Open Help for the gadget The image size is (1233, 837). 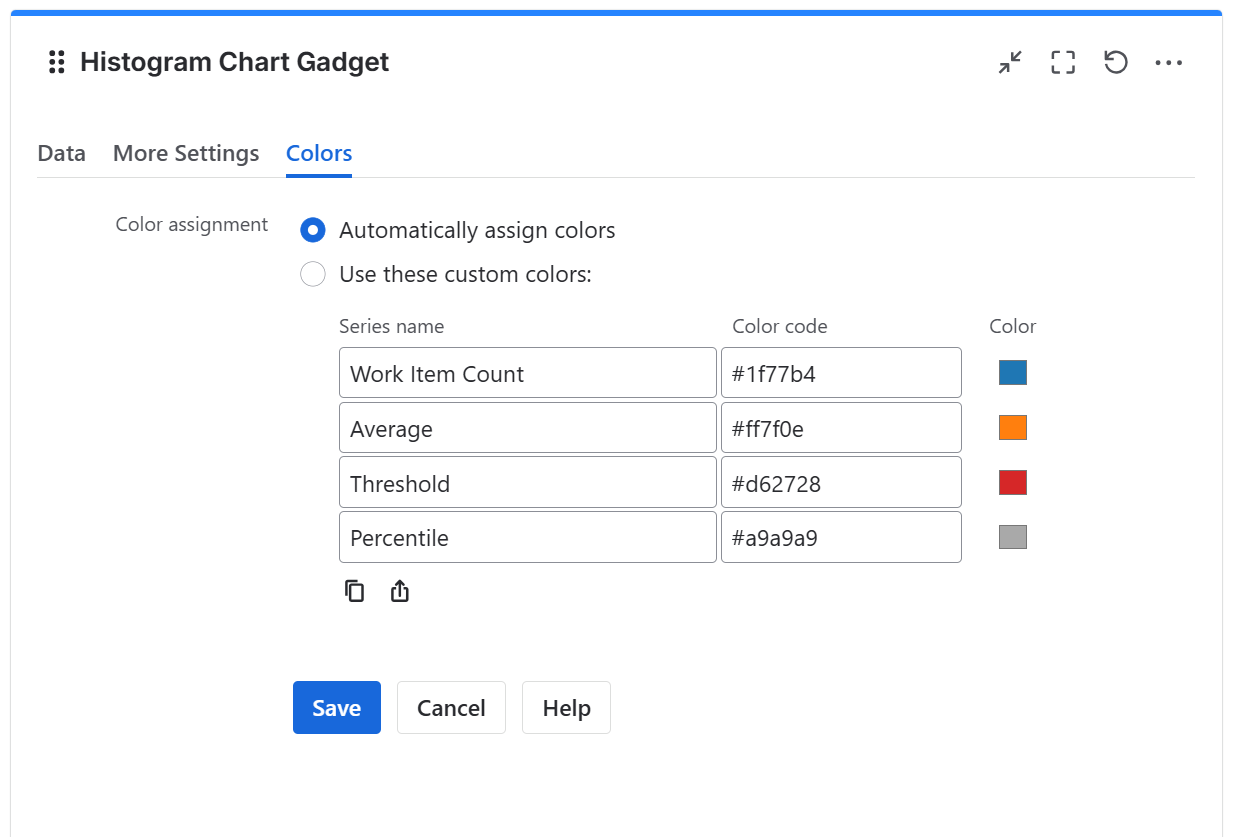click(566, 707)
